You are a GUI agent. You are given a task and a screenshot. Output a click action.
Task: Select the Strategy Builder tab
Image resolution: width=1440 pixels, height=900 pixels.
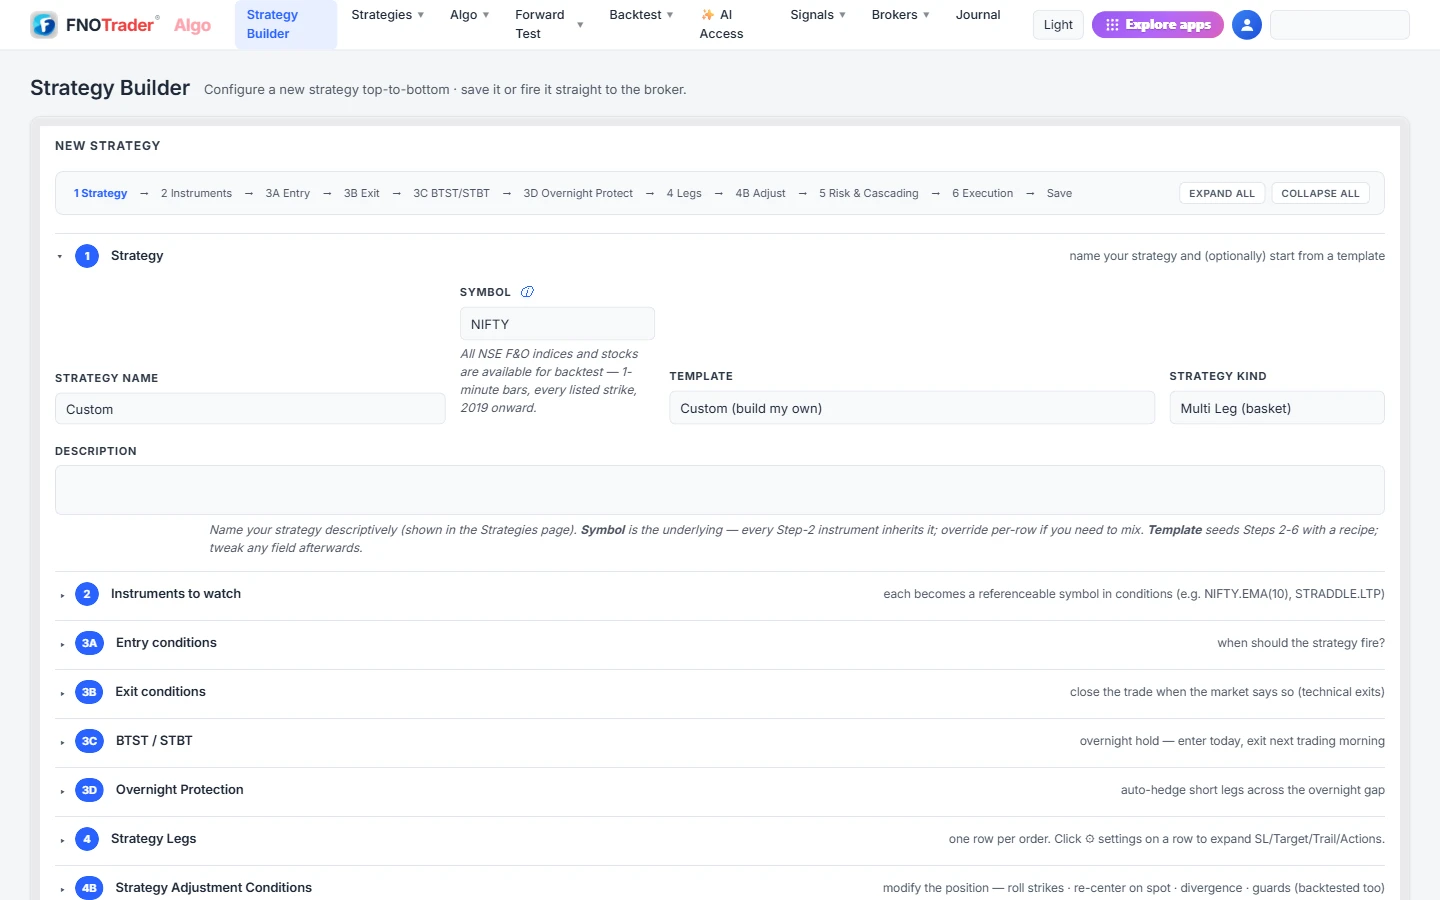point(286,24)
